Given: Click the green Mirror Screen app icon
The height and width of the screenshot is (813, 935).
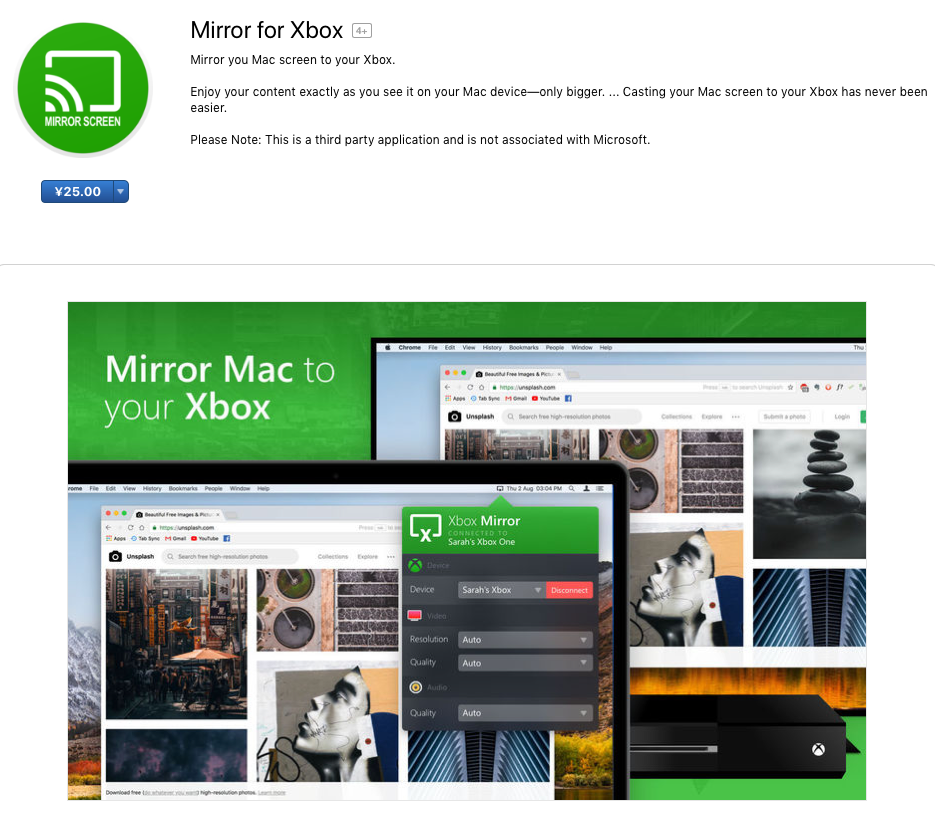Looking at the screenshot, I should (83, 89).
